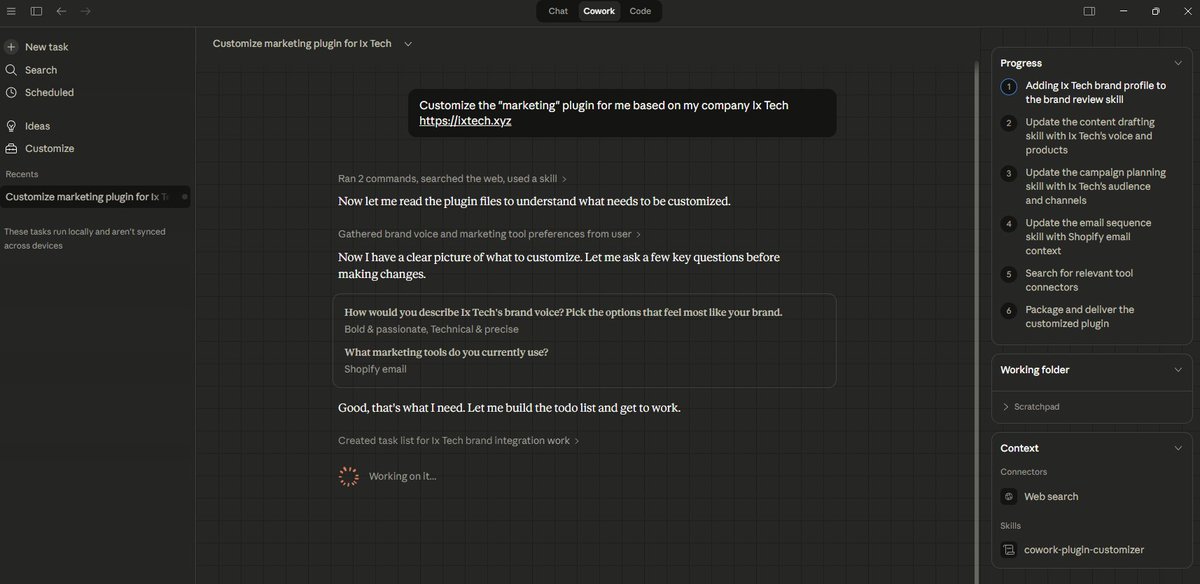The width and height of the screenshot is (1200, 584).
Task: Toggle the right panel layout icon
Action: click(x=1089, y=11)
